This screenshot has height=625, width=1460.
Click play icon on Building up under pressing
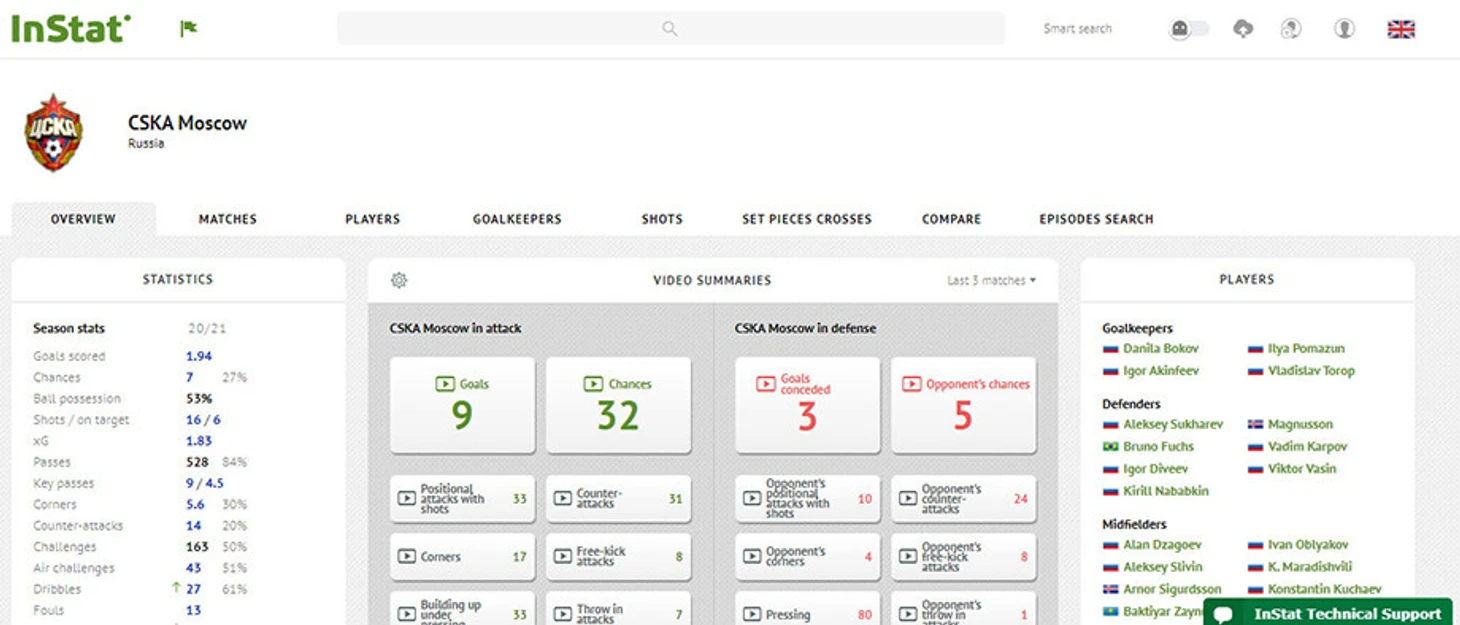[x=407, y=614]
